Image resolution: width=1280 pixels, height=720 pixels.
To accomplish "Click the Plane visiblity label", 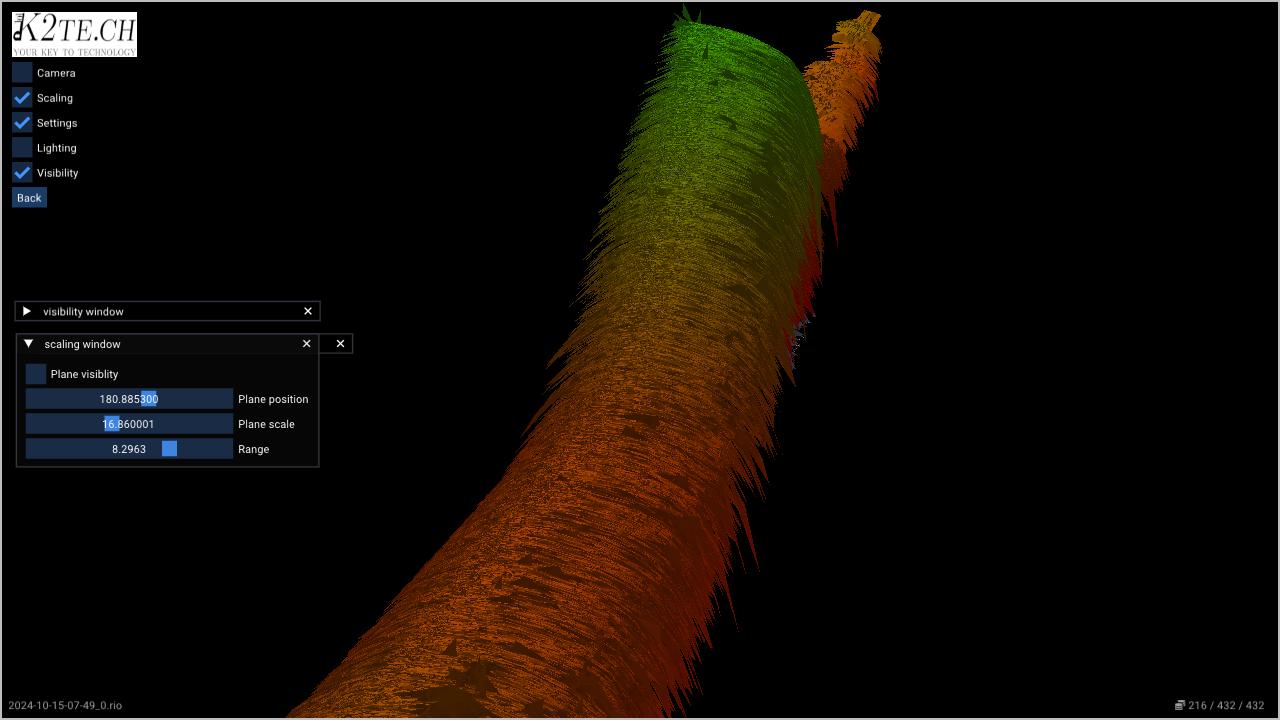I will (x=84, y=374).
